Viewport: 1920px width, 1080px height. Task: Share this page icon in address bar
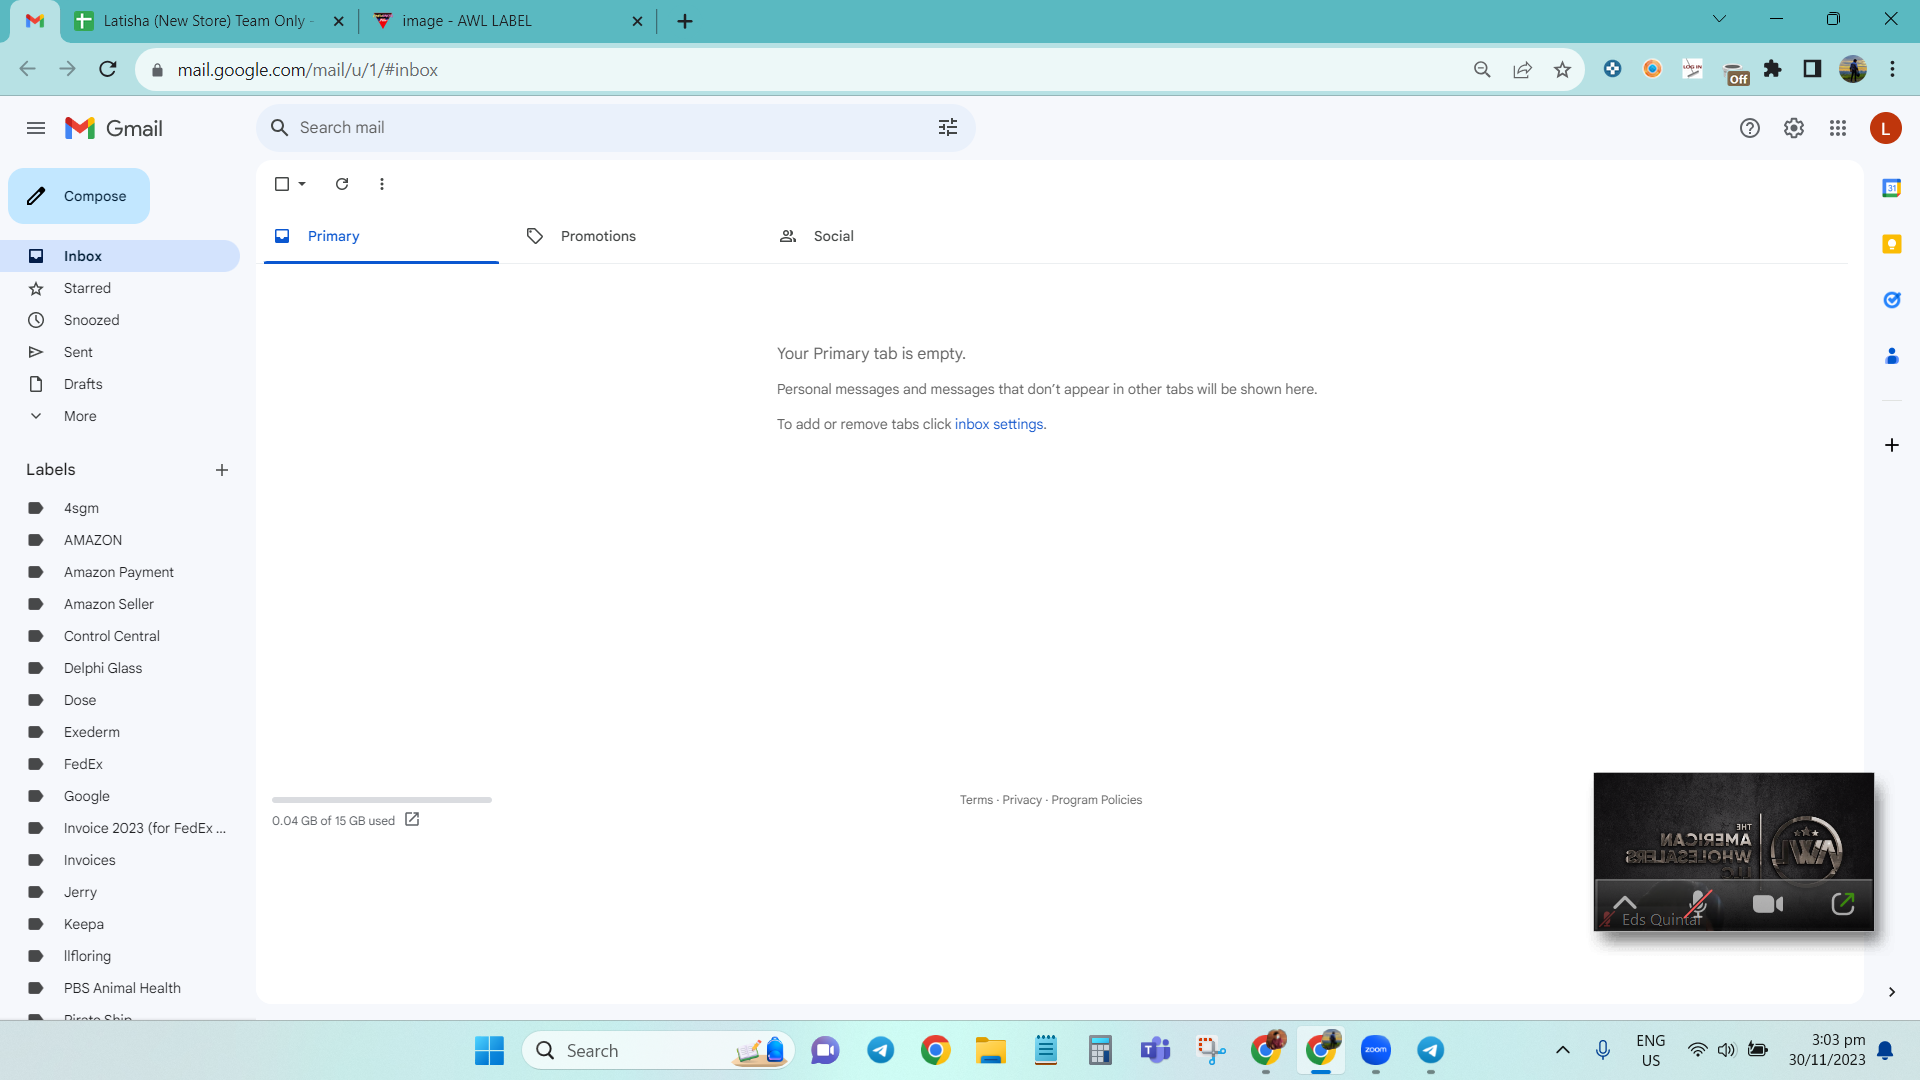tap(1522, 70)
